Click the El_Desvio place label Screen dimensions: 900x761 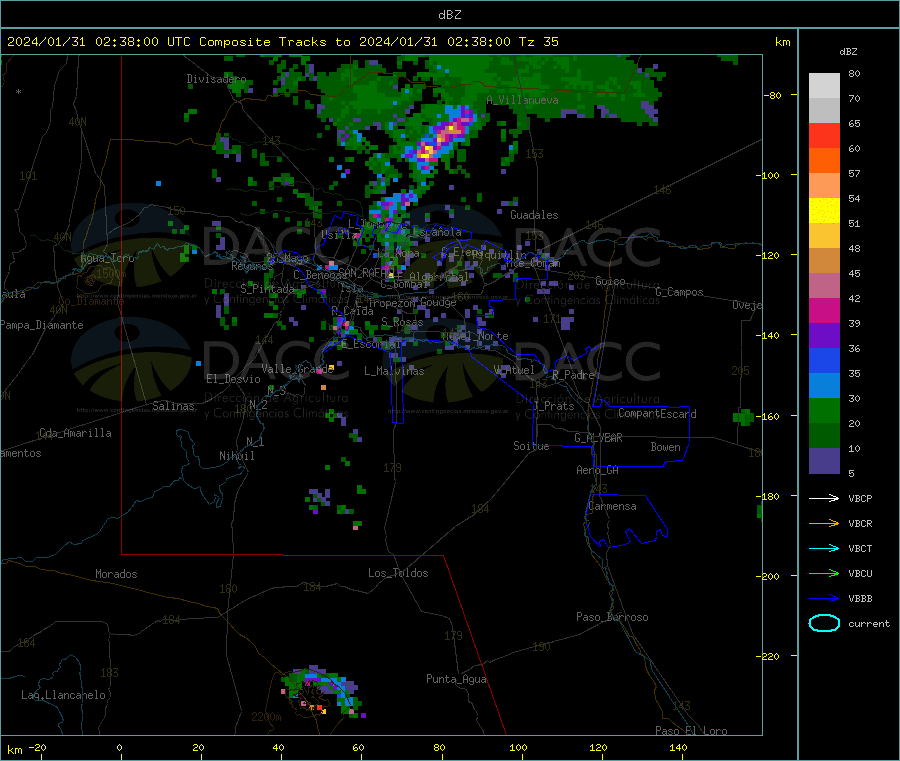233,379
